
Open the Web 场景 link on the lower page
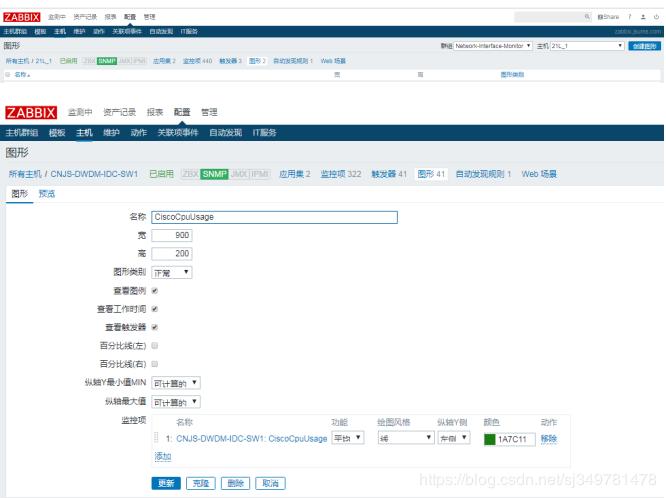[539, 174]
